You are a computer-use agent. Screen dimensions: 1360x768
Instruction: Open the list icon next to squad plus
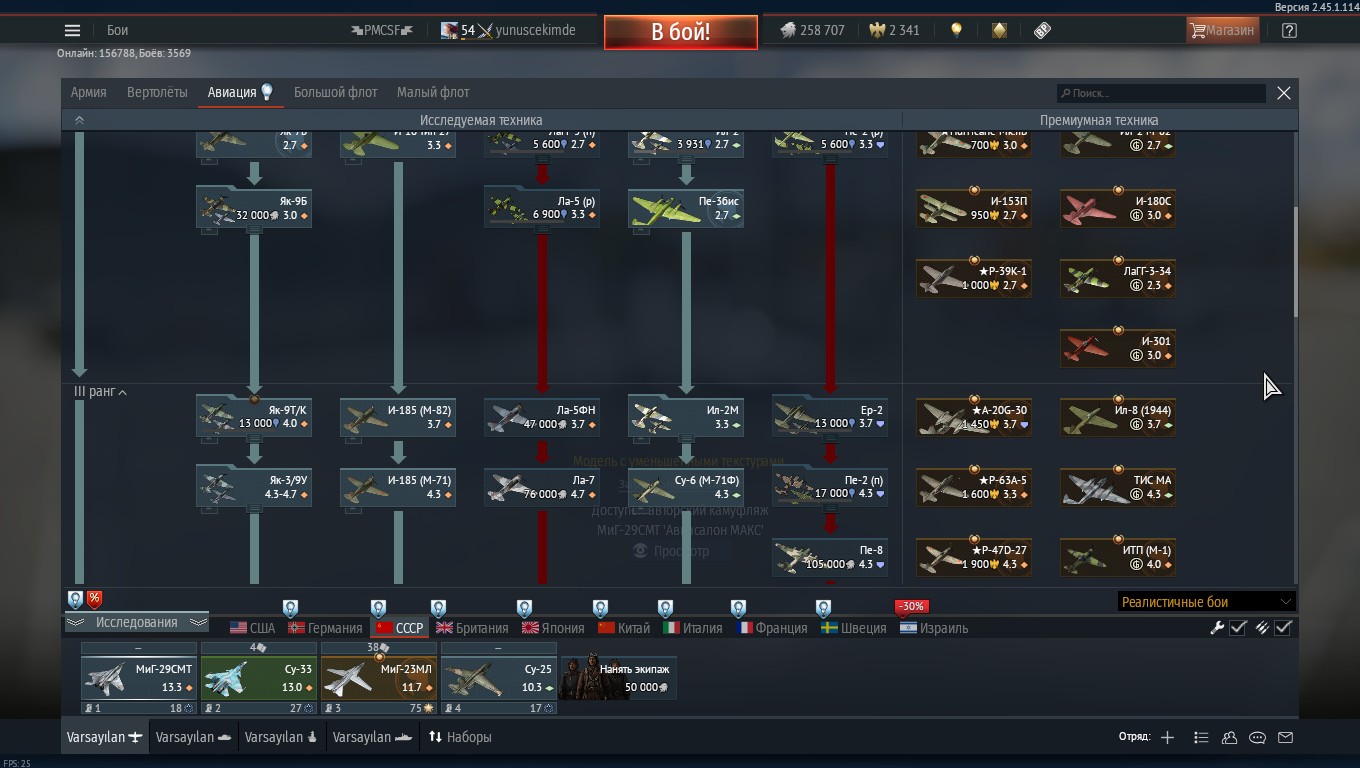pyautogui.click(x=1201, y=737)
